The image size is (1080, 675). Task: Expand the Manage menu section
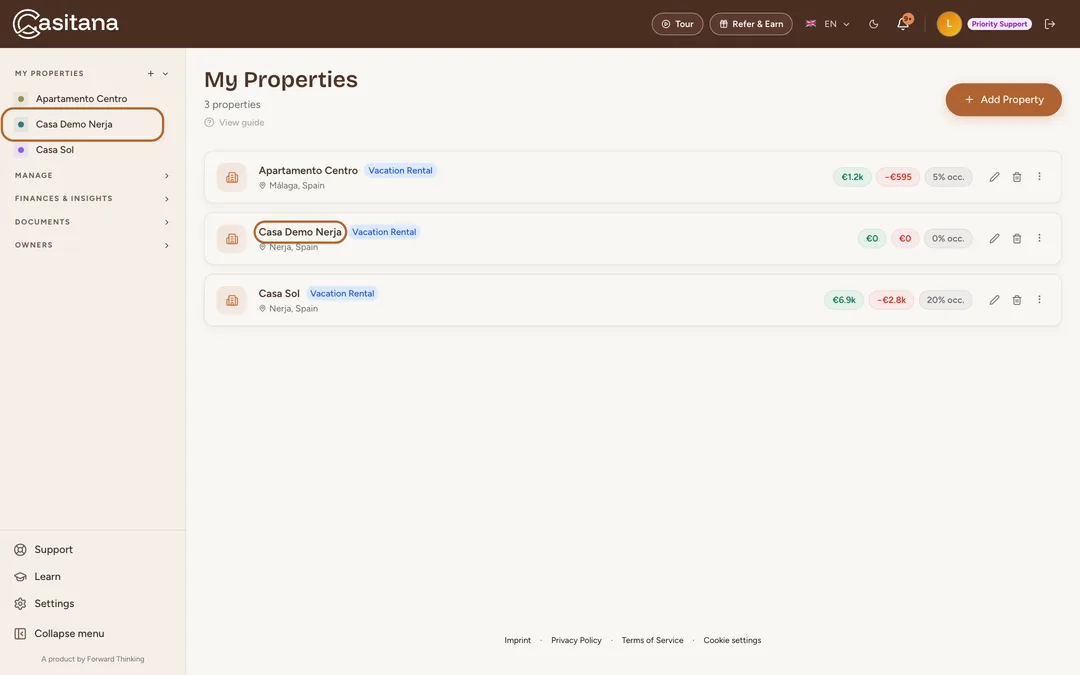click(x=92, y=176)
